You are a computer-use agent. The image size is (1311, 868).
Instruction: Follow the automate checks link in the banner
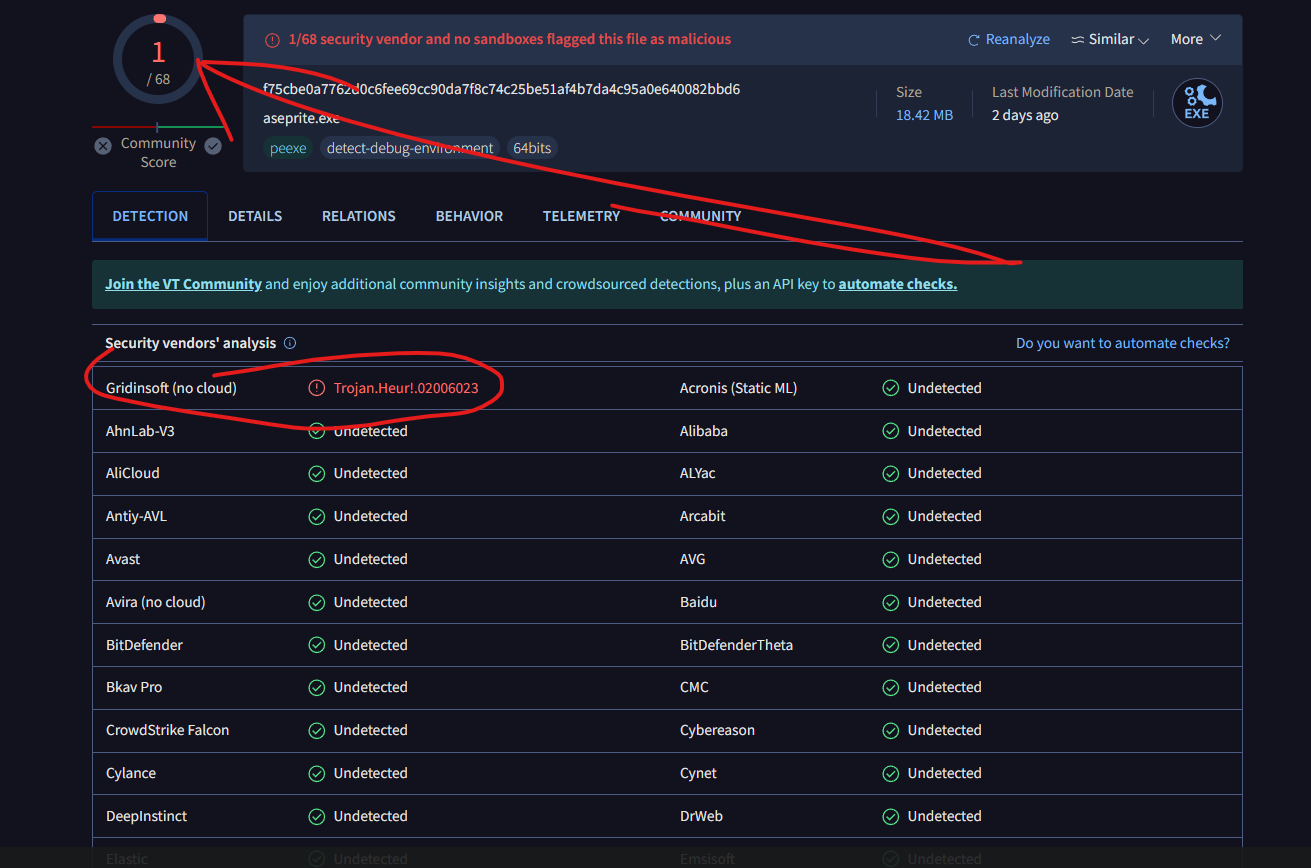tap(897, 284)
